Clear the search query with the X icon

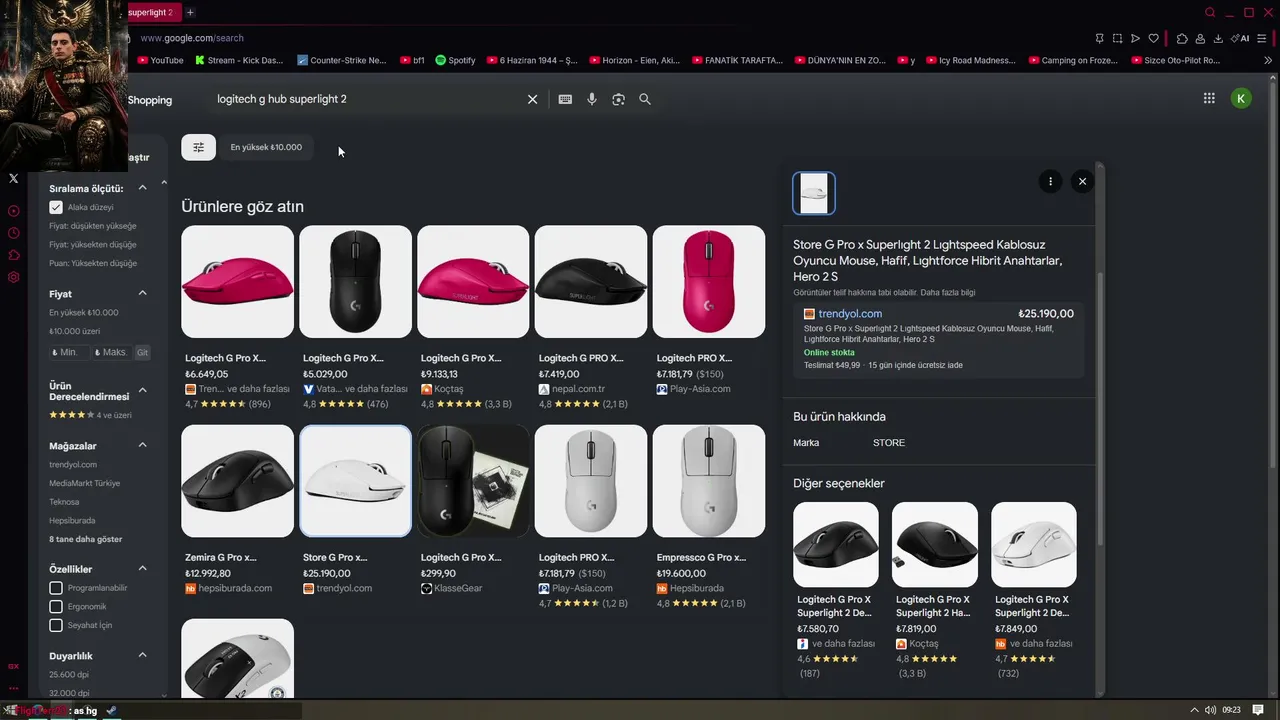(532, 99)
